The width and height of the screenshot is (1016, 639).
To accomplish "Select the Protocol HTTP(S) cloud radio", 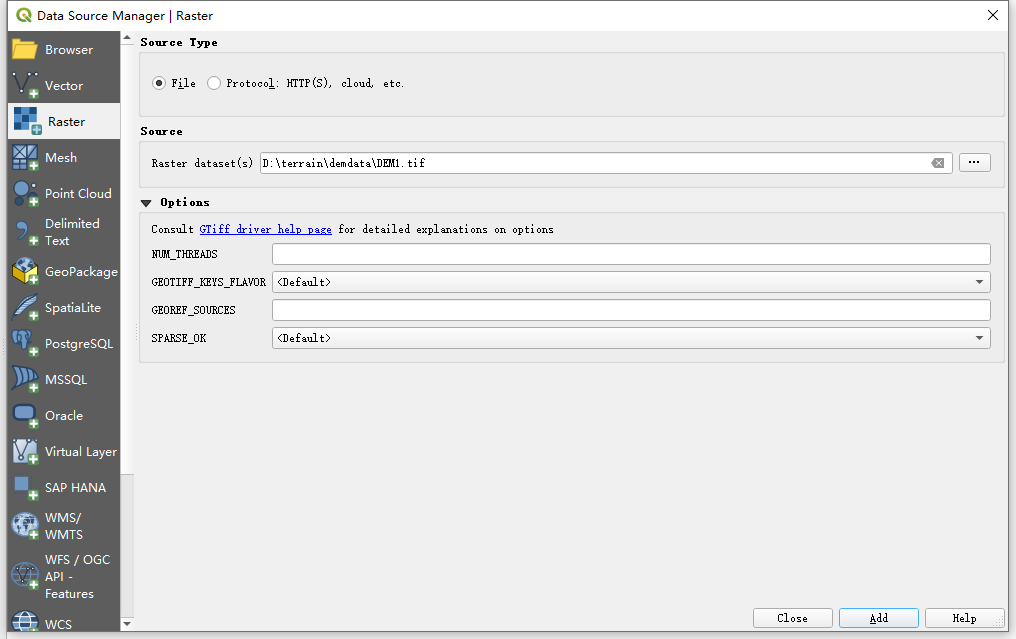I will (214, 83).
